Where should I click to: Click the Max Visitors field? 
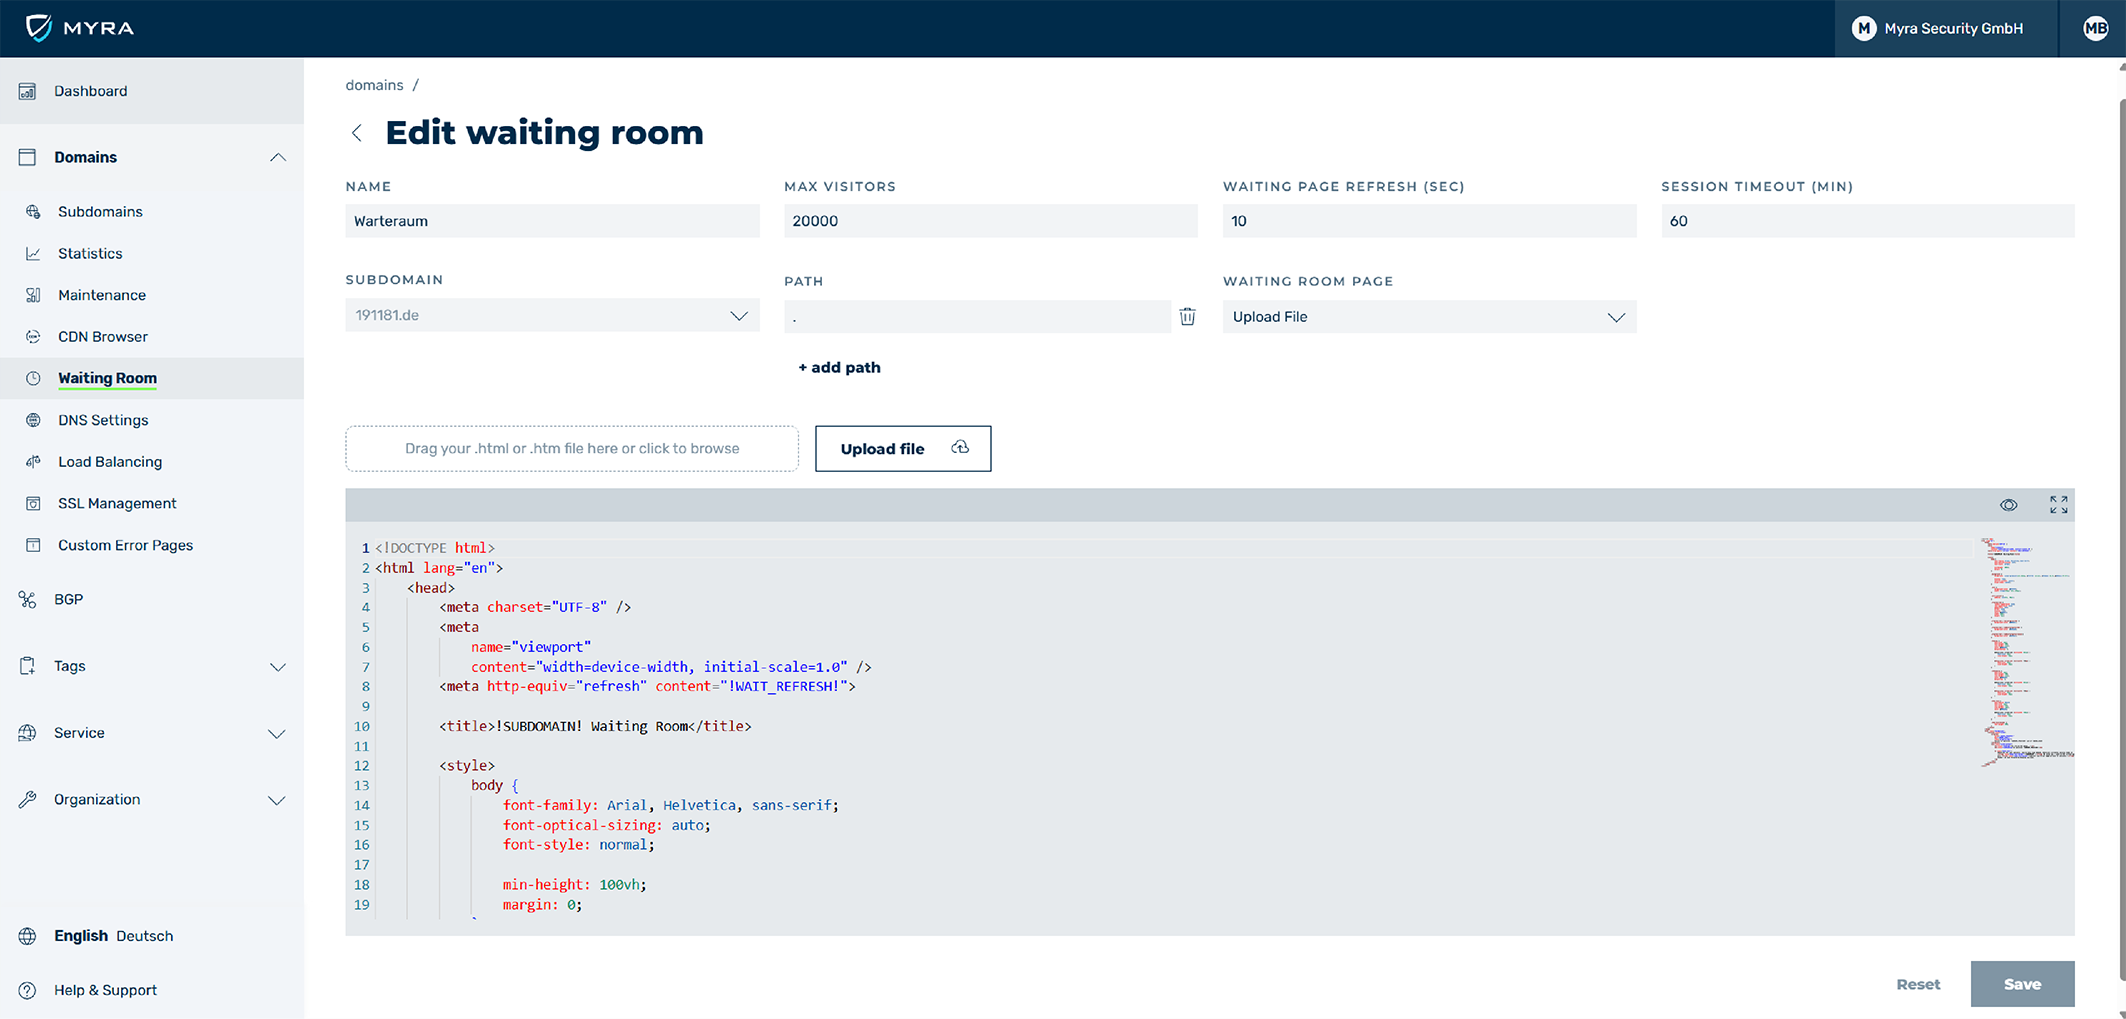(990, 221)
